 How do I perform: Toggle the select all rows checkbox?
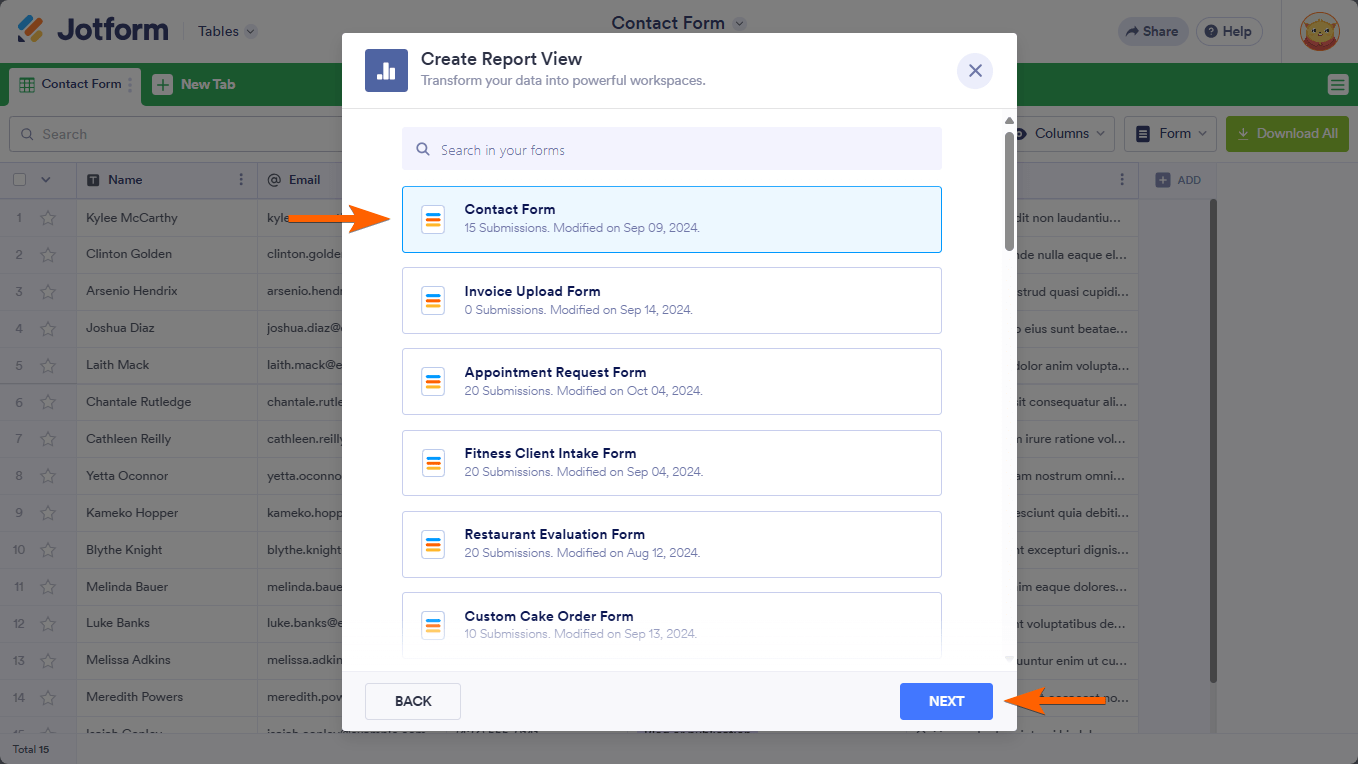point(20,180)
